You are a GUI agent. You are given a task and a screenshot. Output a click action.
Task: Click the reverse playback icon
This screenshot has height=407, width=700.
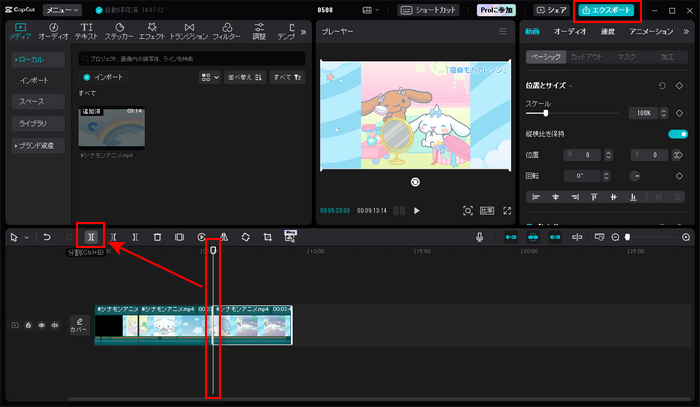coord(201,237)
